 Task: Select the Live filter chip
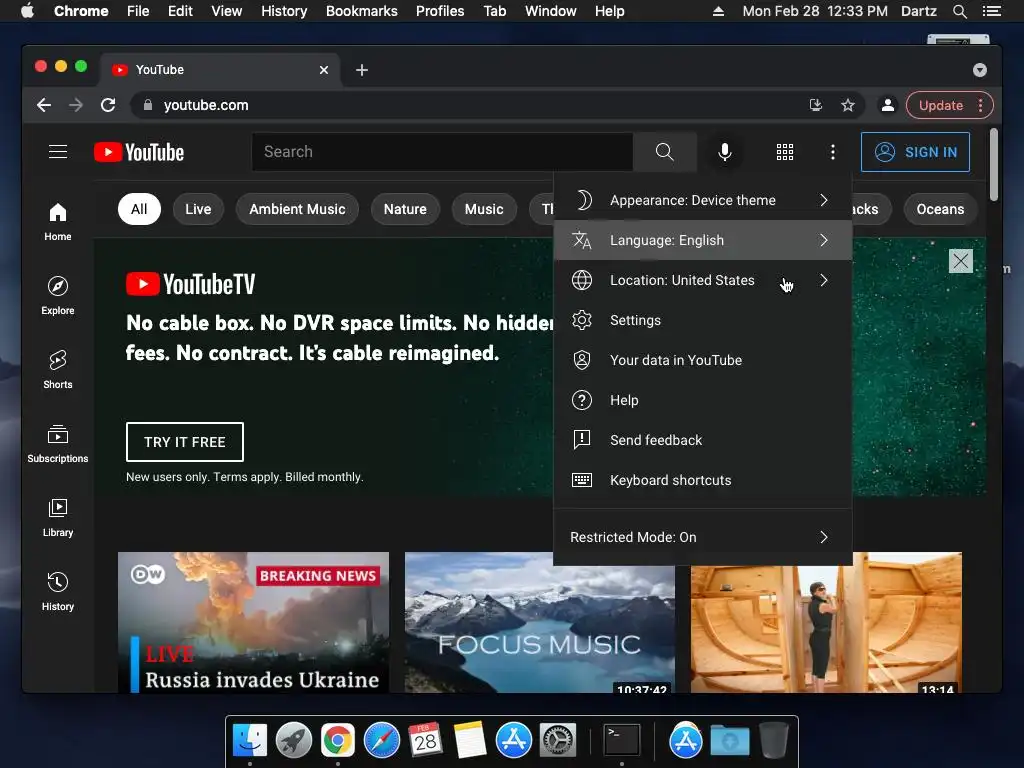pyautogui.click(x=198, y=209)
